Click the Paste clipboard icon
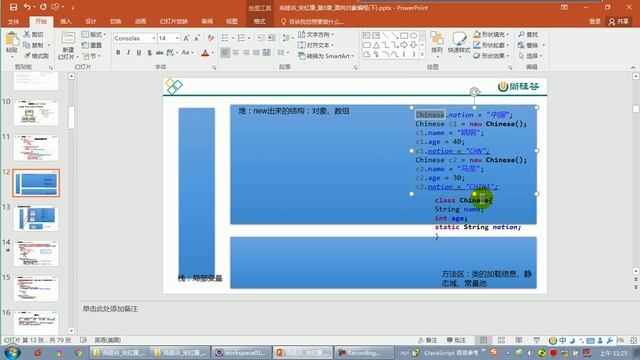This screenshot has width=640, height=360. click(x=12, y=40)
